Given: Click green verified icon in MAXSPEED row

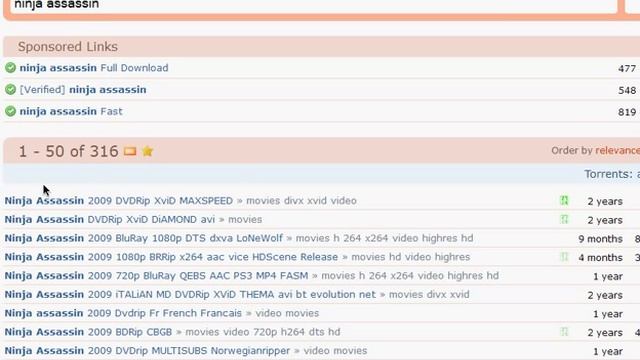Looking at the screenshot, I should 564,200.
